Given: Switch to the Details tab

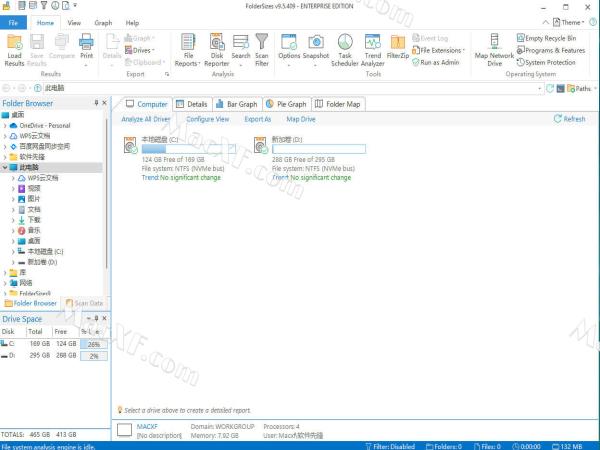Looking at the screenshot, I should [x=192, y=104].
